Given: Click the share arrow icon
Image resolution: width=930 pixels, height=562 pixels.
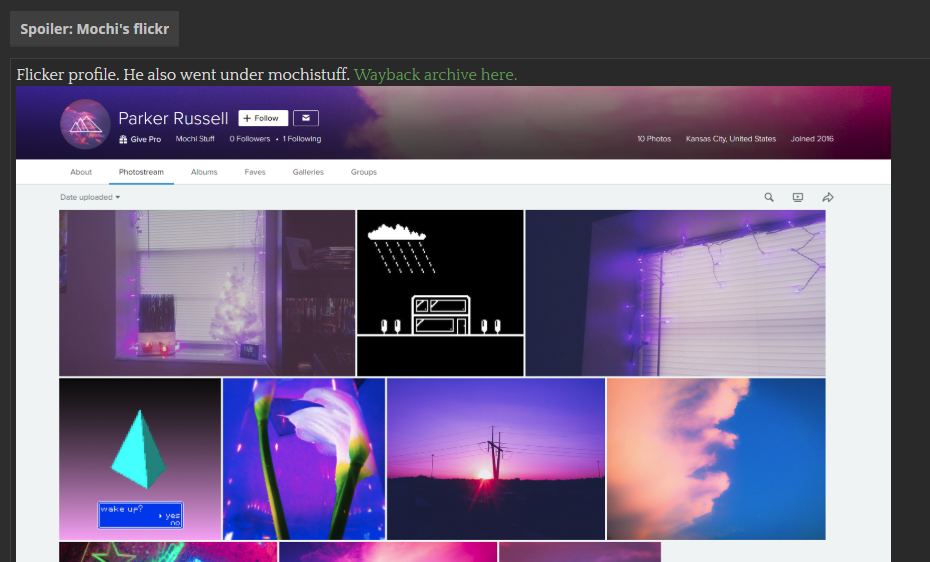Looking at the screenshot, I should click(x=828, y=197).
